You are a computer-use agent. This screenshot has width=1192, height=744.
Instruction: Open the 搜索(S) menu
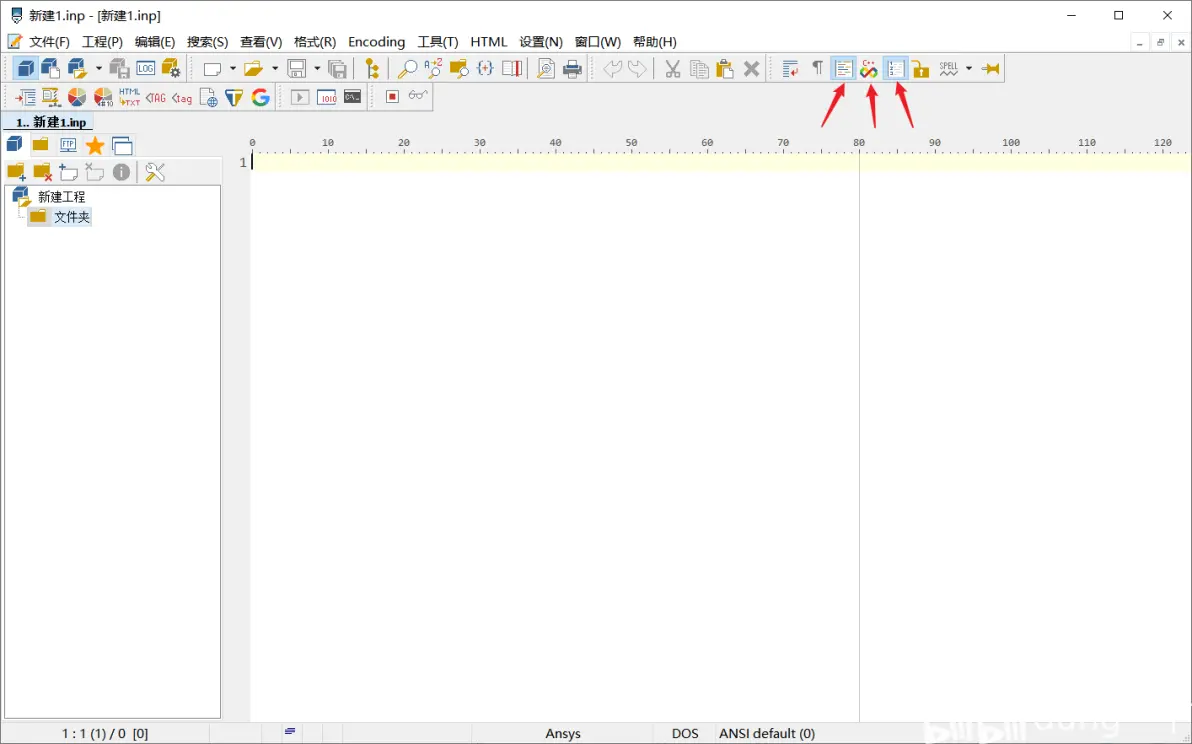[x=208, y=42]
